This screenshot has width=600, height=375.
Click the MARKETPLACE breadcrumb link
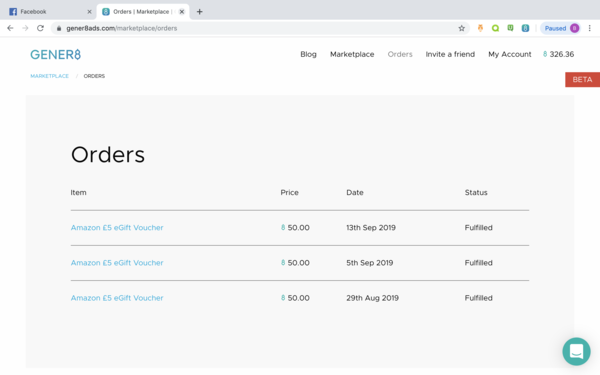point(49,76)
